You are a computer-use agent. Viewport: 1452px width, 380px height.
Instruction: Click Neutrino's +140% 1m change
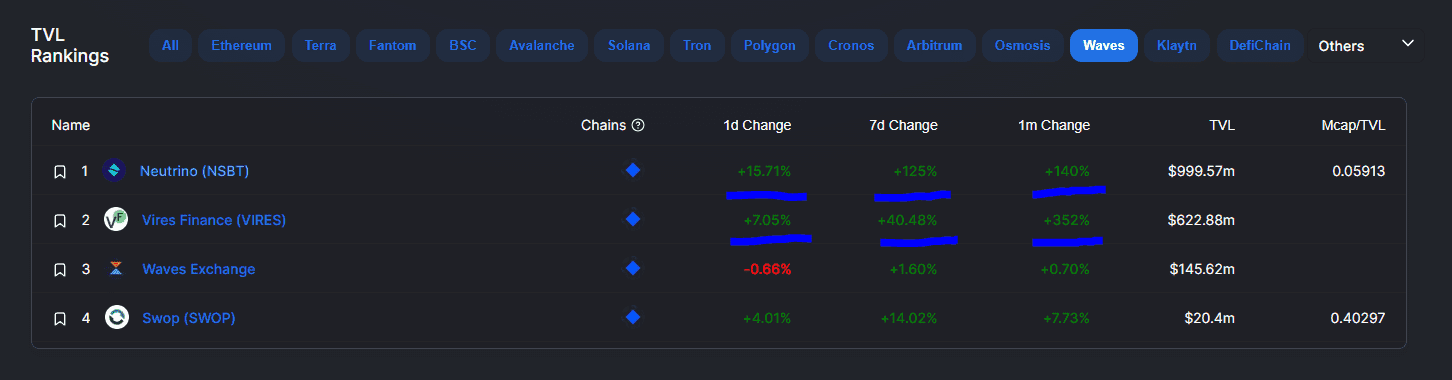[1067, 171]
